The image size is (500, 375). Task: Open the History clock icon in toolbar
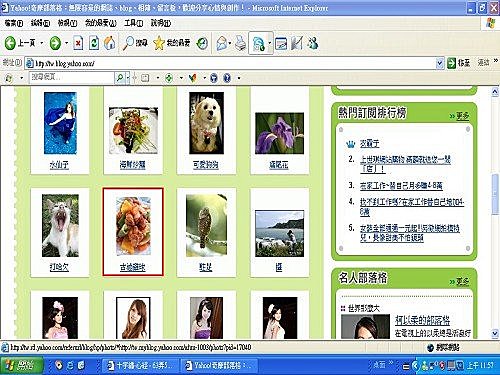coord(202,43)
